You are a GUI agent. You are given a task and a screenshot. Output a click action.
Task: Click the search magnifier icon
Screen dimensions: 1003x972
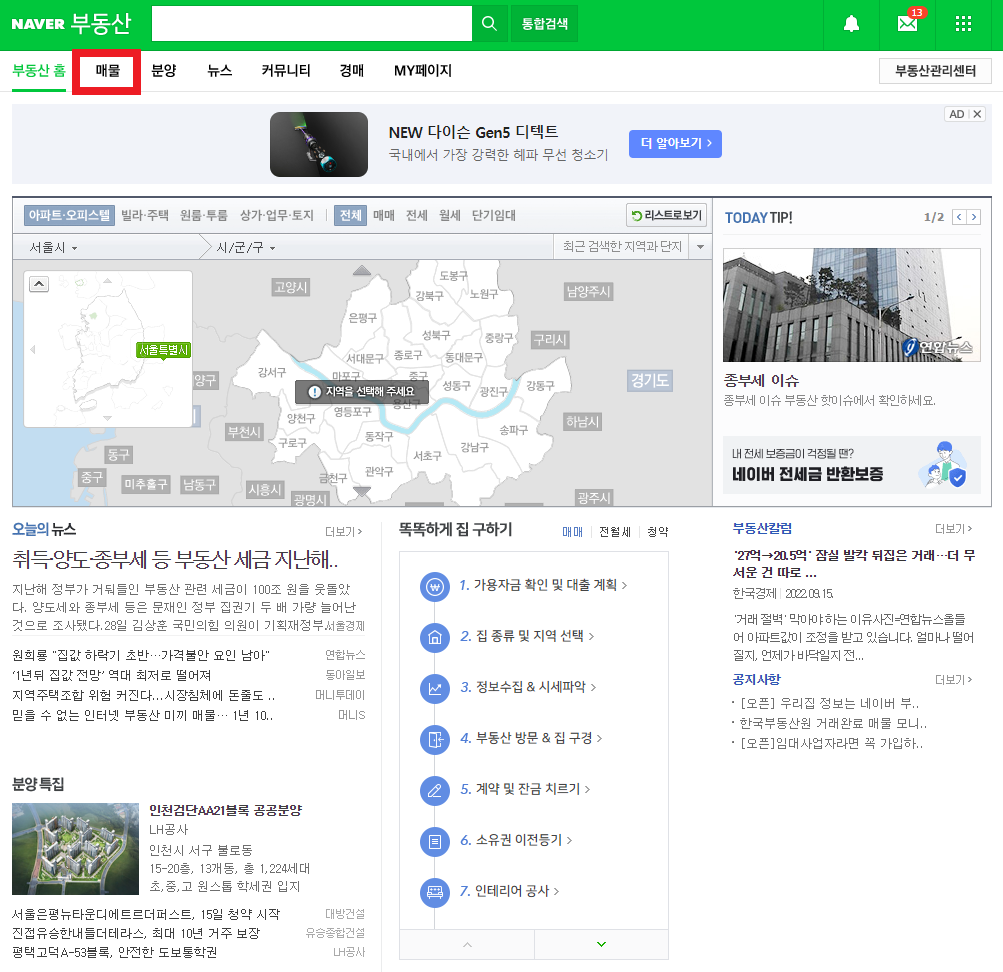point(489,24)
